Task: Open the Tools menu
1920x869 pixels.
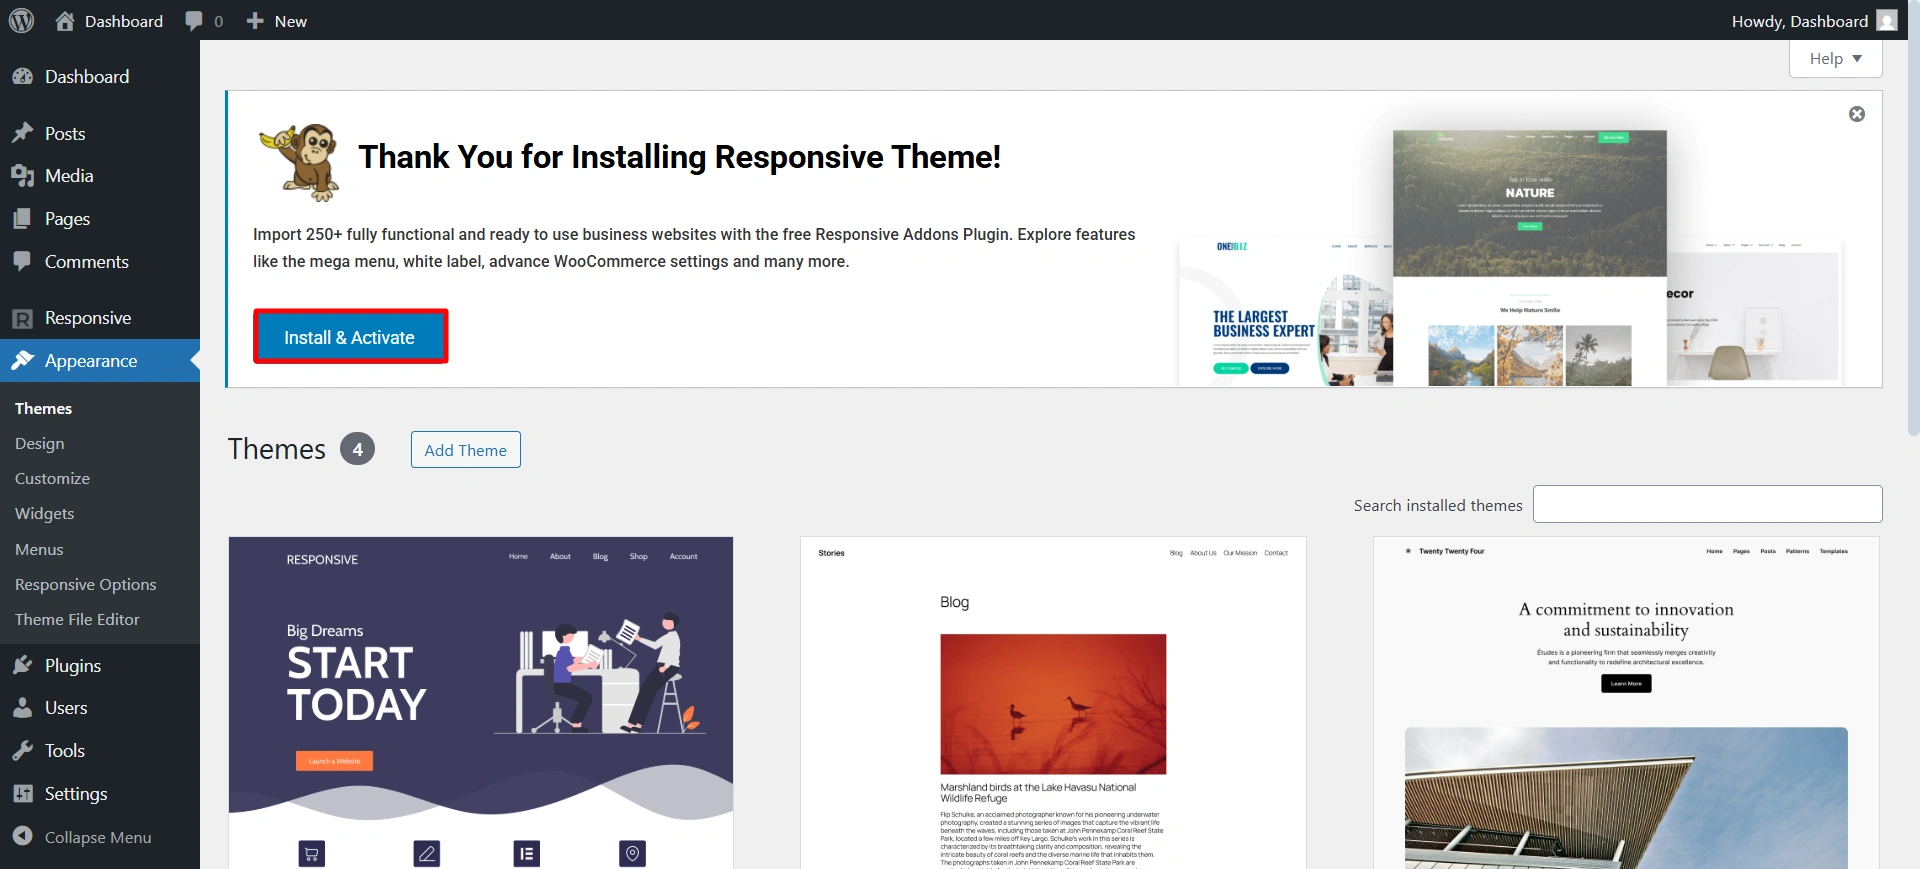Action: pyautogui.click(x=100, y=751)
